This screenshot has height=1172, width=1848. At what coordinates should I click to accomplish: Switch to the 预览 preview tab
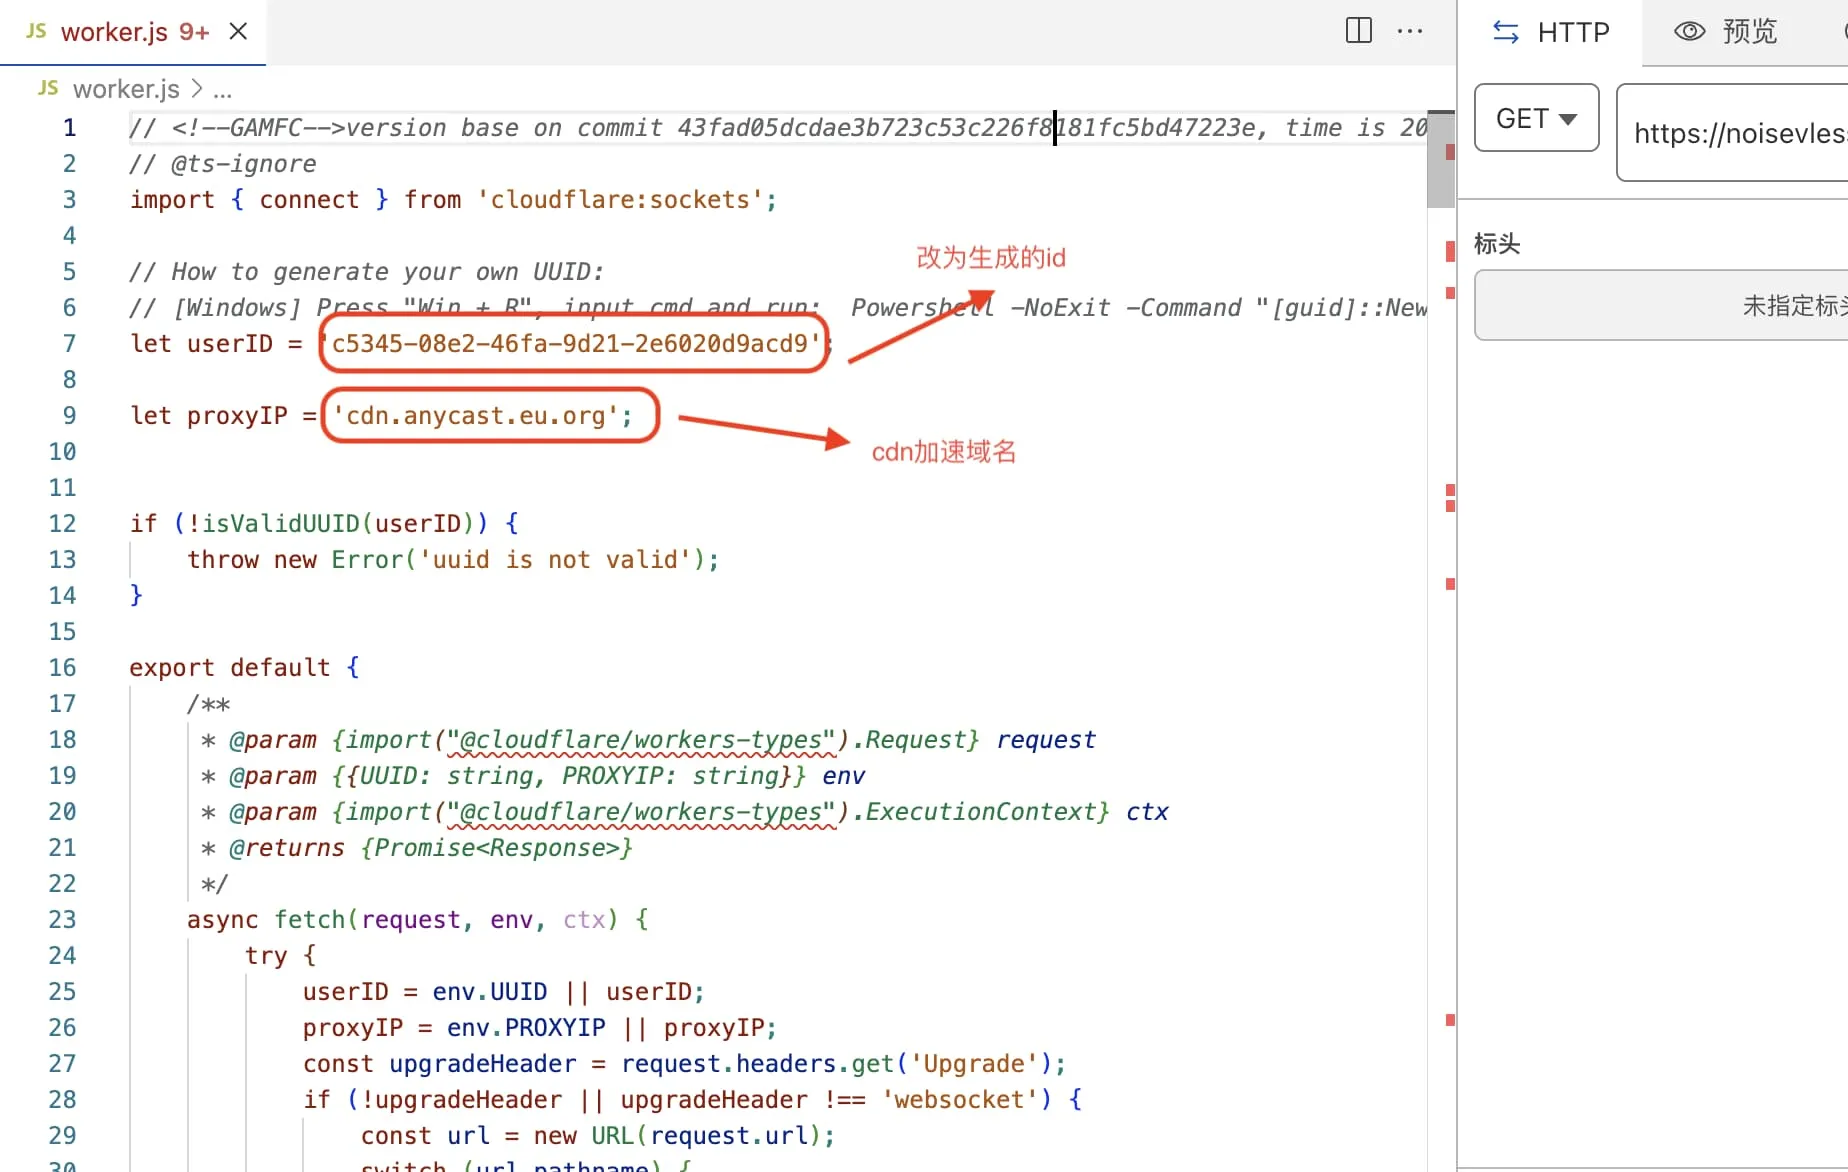(x=1748, y=33)
